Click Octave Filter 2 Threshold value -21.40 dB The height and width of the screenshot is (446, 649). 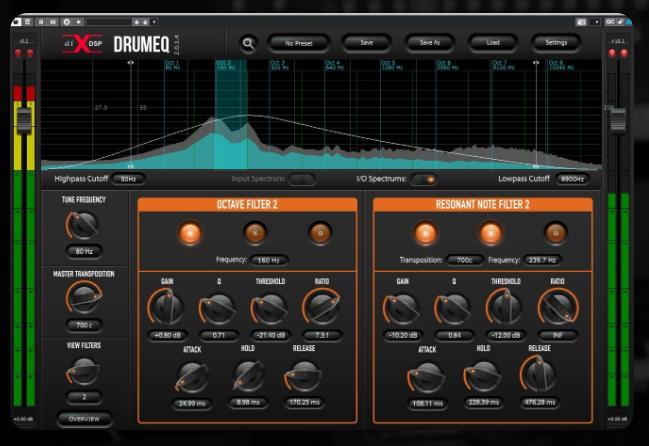(x=270, y=335)
